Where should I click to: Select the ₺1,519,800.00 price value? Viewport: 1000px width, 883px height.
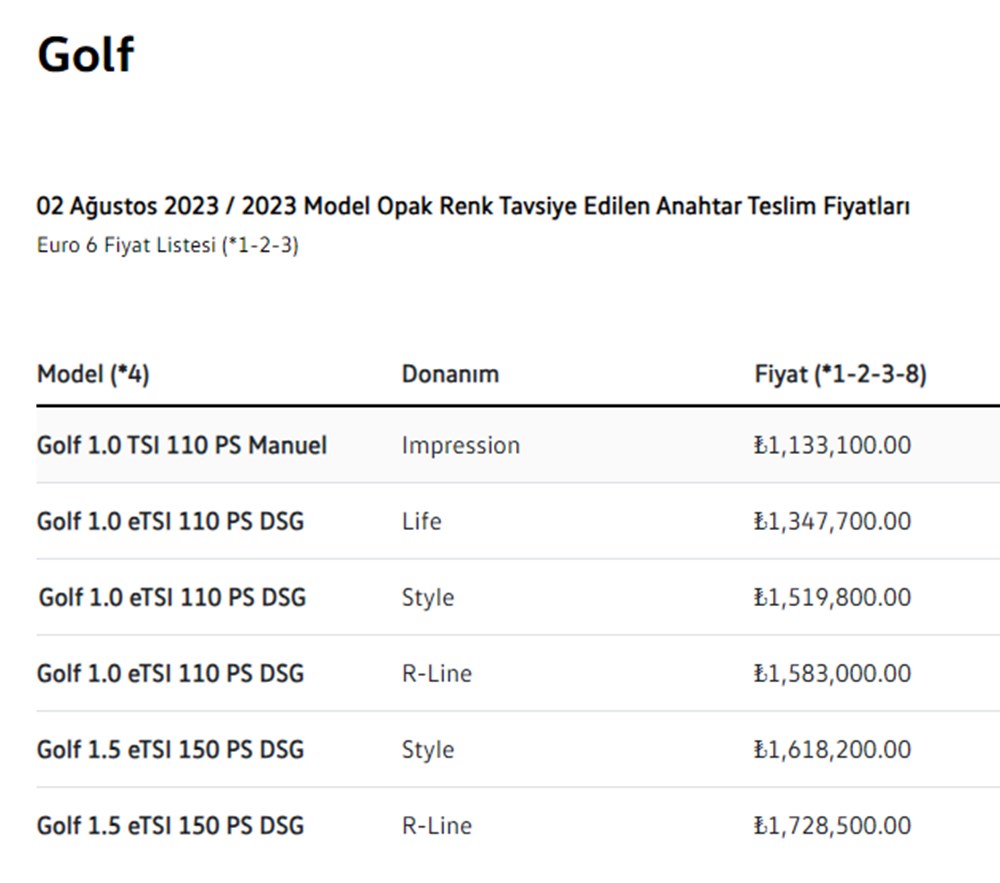(x=832, y=597)
